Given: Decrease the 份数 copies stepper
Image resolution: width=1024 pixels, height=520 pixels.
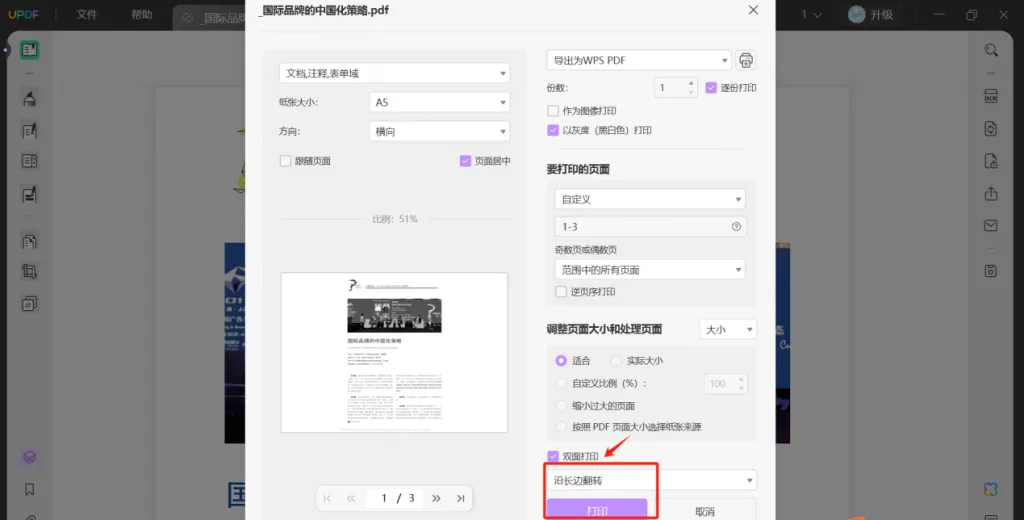Looking at the screenshot, I should click(691, 92).
